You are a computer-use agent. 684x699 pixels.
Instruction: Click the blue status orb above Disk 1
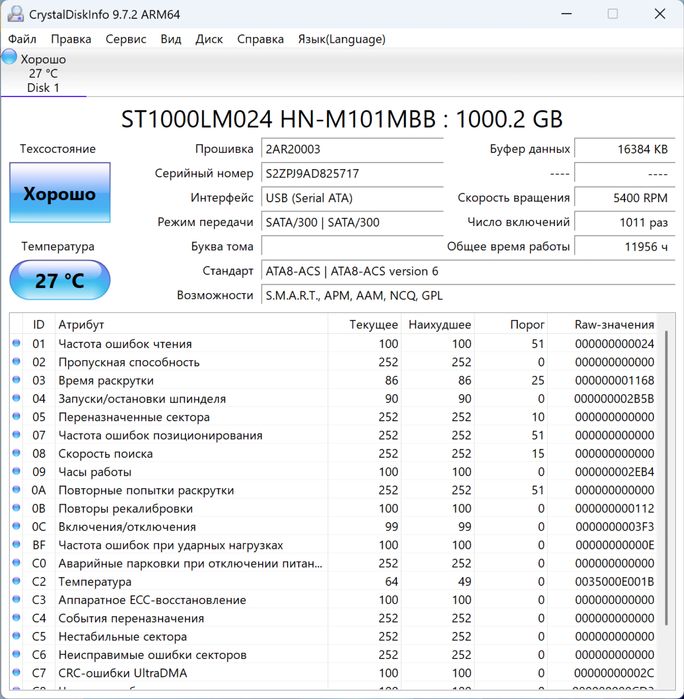click(9, 58)
